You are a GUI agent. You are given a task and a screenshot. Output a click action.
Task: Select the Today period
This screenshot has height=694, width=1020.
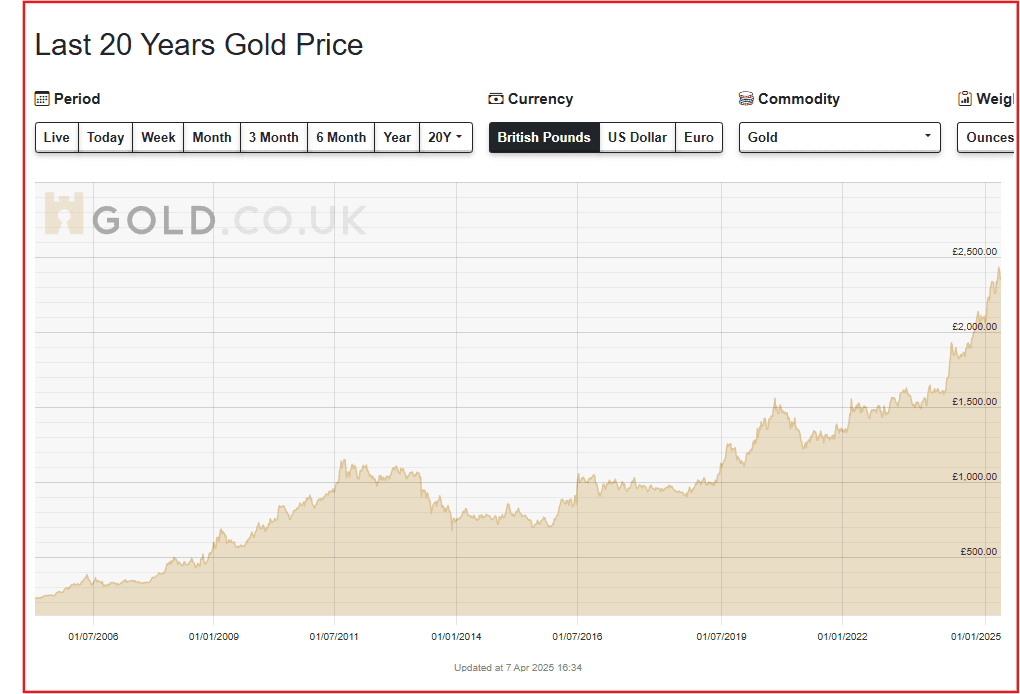point(105,138)
